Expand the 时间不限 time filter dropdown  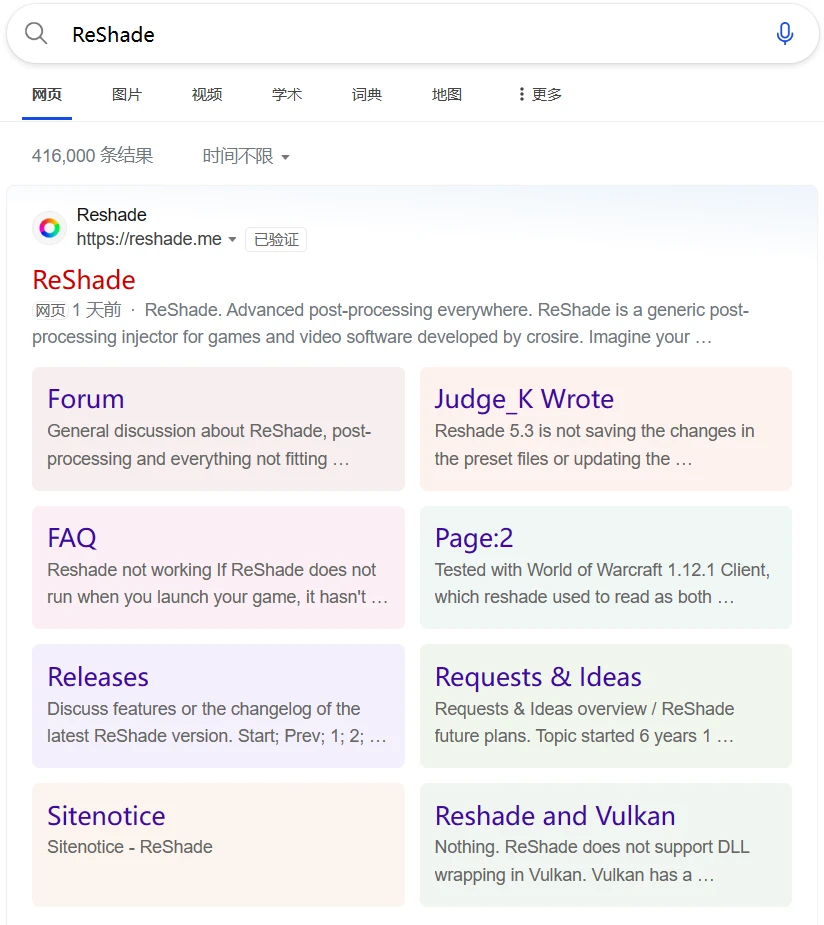246,156
